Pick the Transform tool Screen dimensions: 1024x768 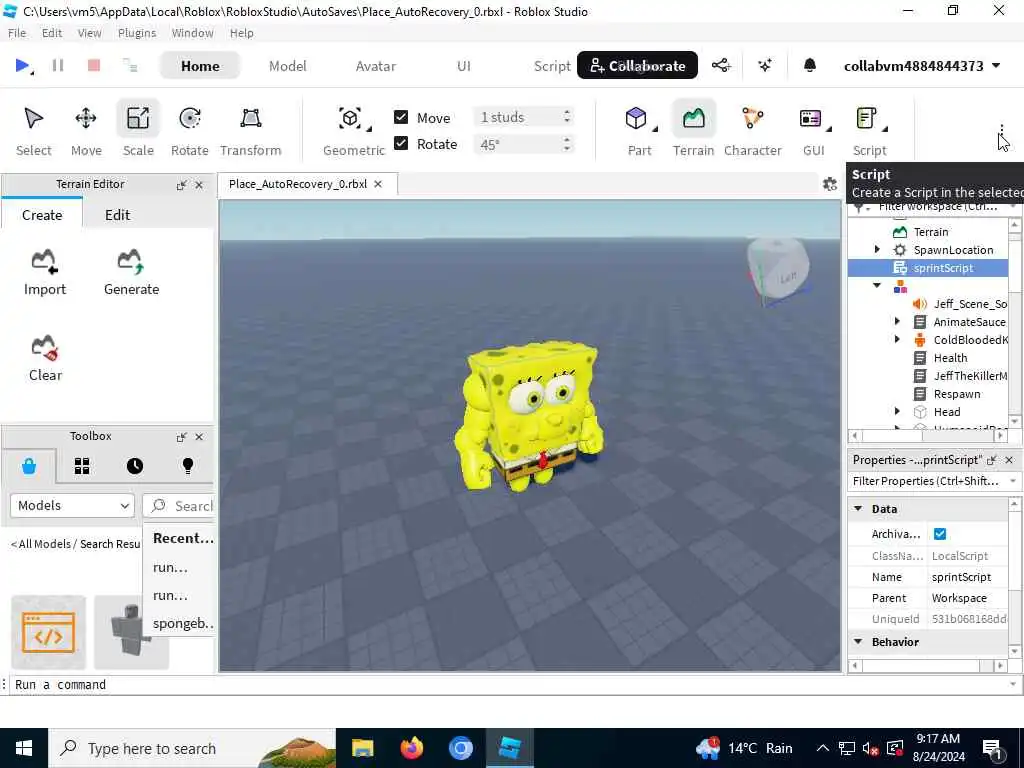pyautogui.click(x=251, y=131)
